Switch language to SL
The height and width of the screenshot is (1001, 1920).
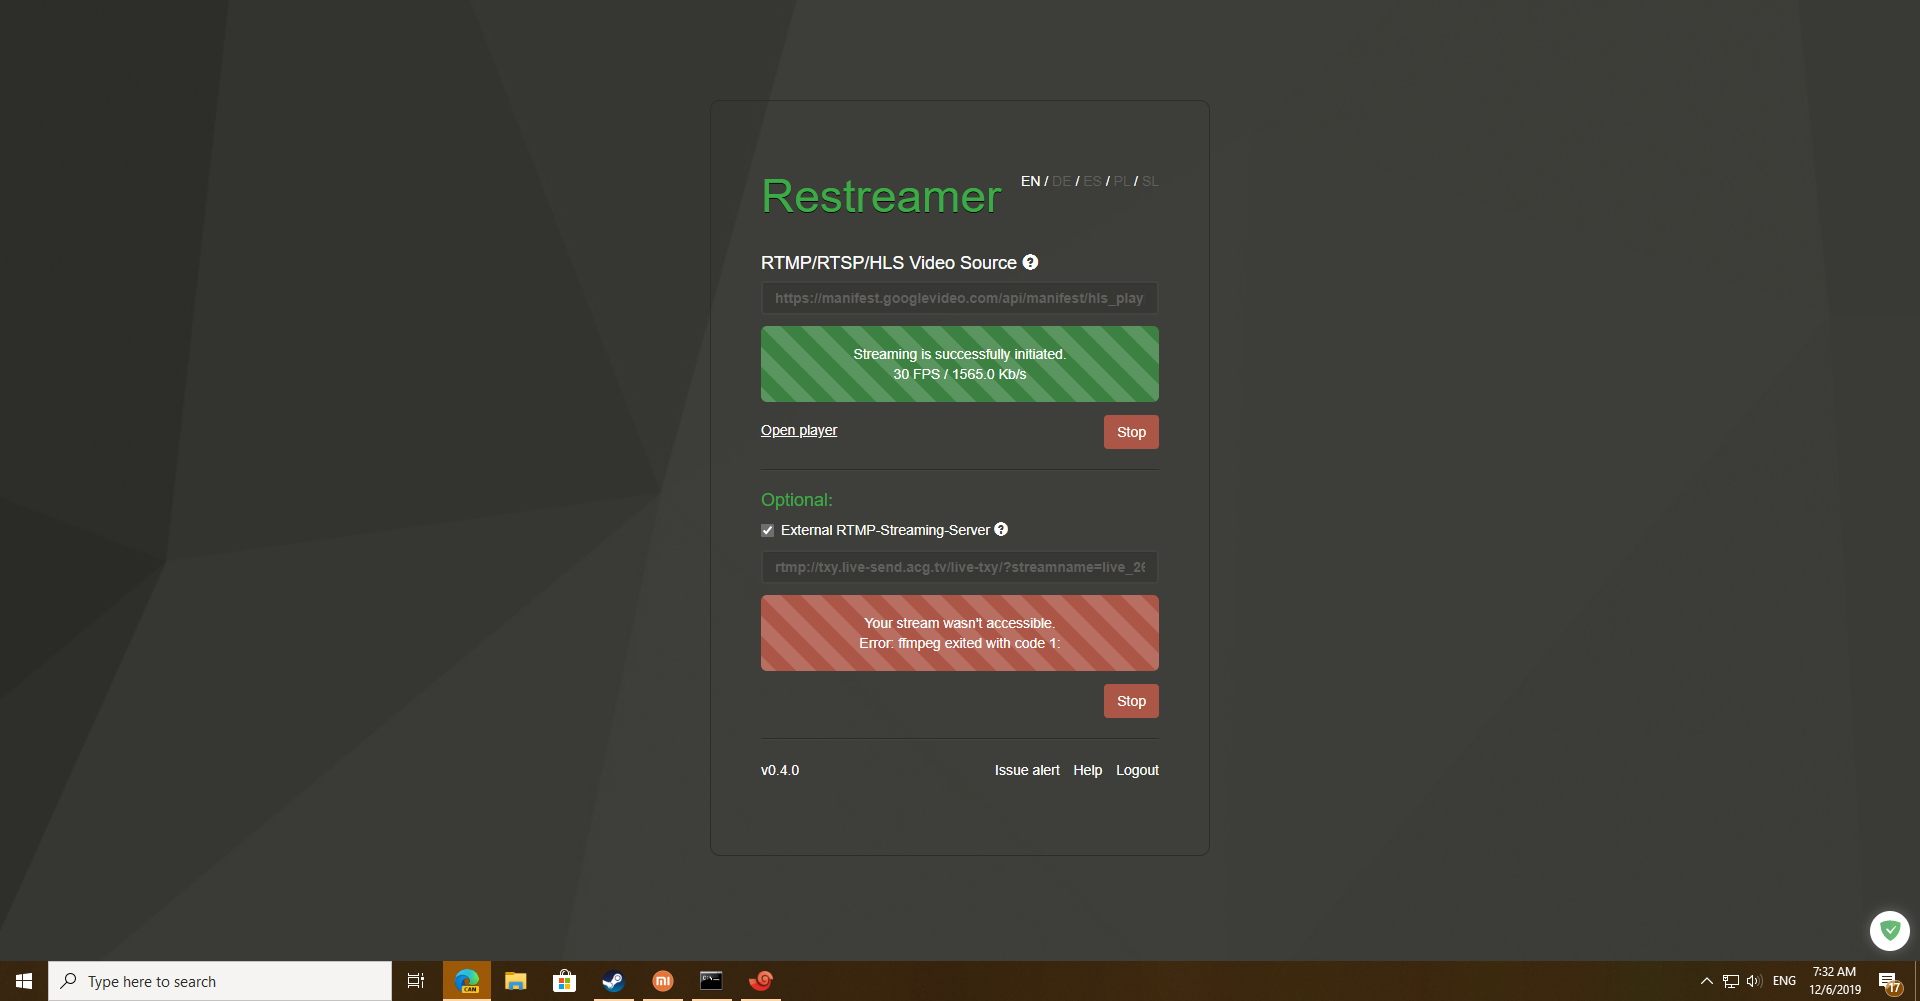point(1150,181)
